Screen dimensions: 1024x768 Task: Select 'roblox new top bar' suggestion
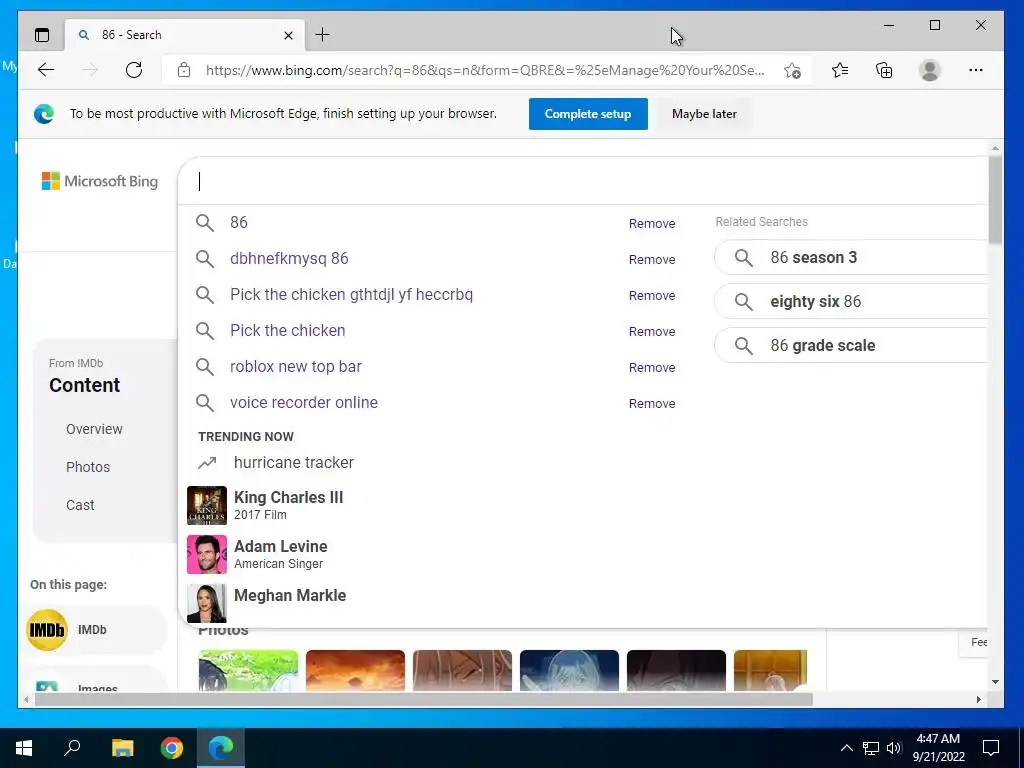coord(295,366)
